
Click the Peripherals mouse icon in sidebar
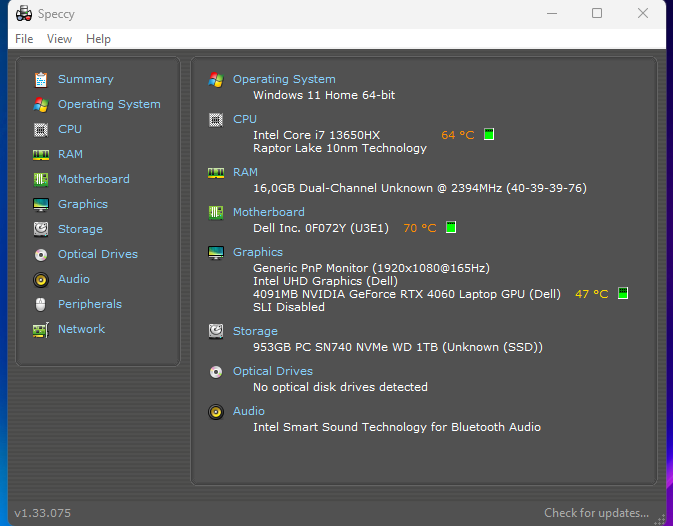[x=40, y=305]
